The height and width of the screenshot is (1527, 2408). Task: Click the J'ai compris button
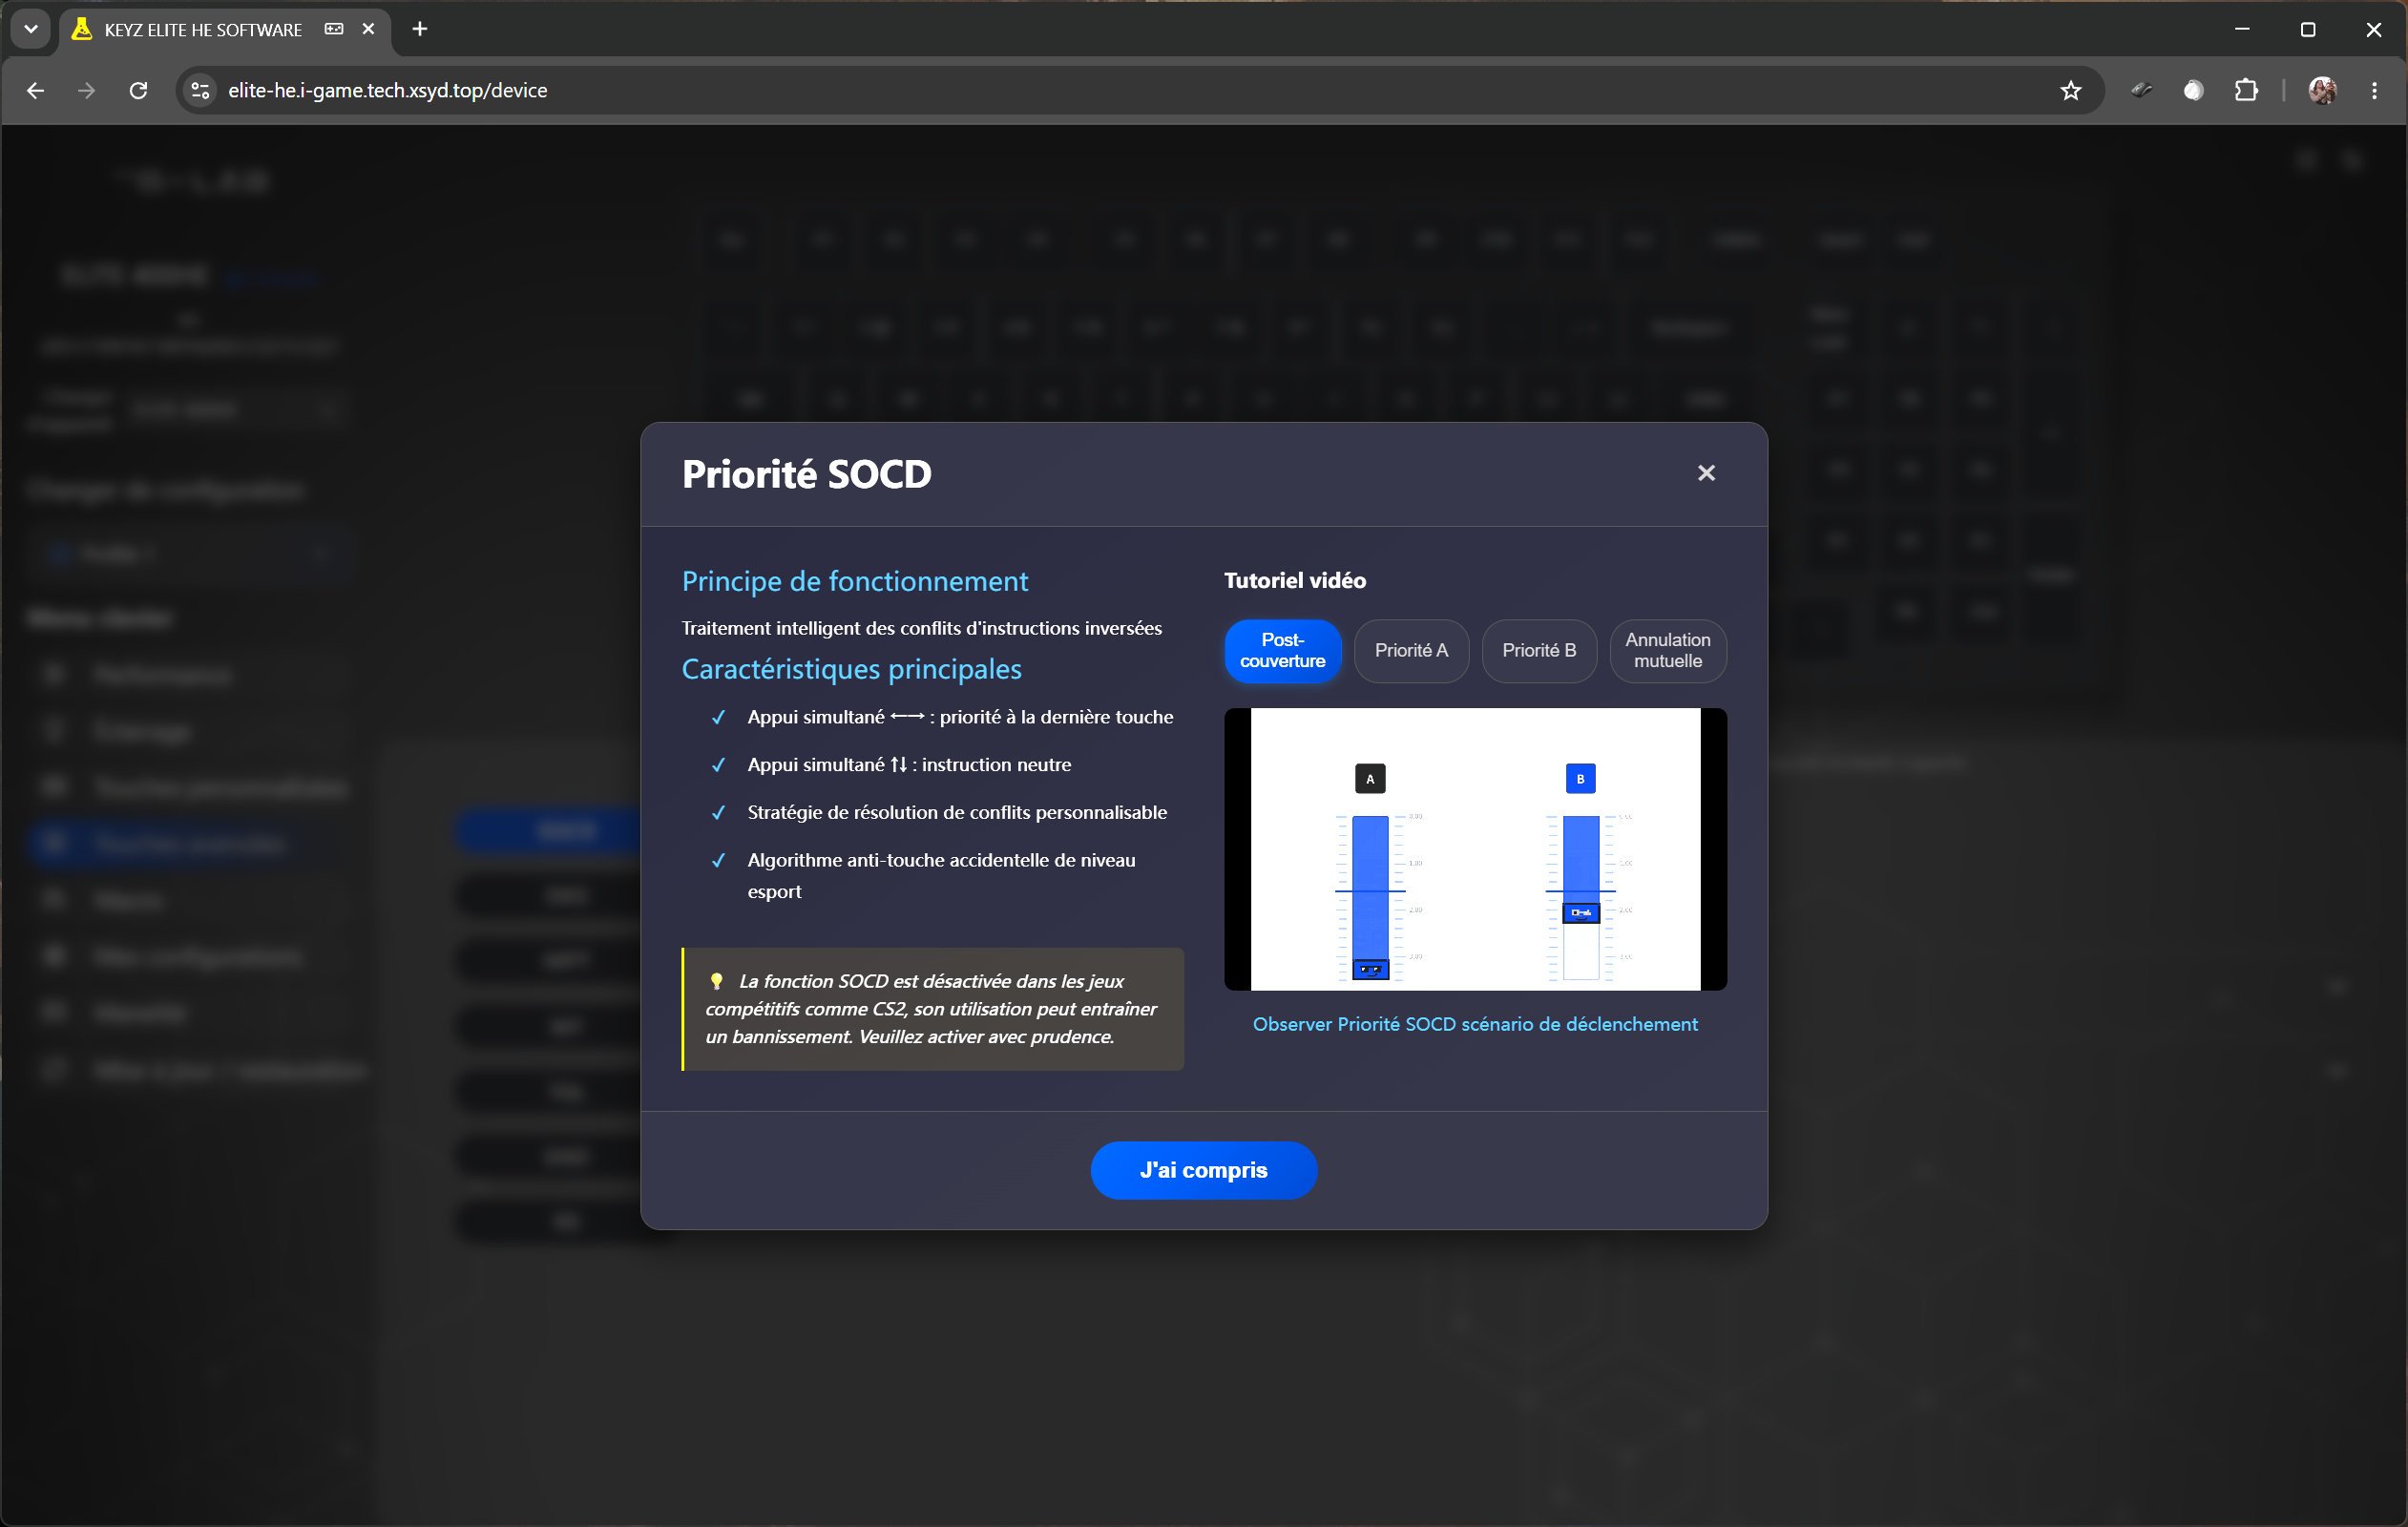tap(1203, 1170)
